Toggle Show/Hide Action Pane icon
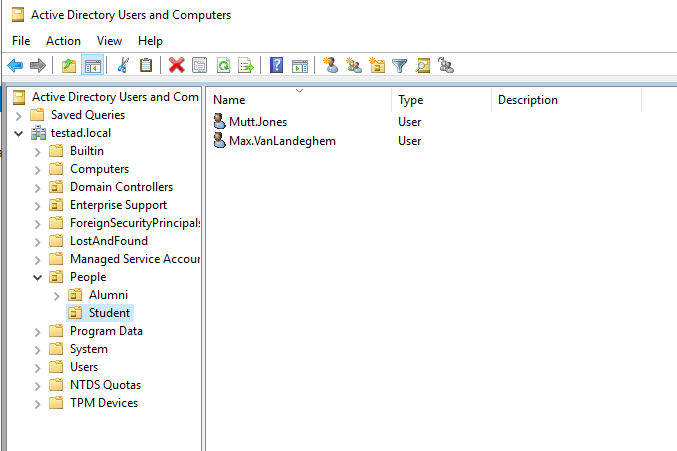The width and height of the screenshot is (677, 451). click(x=300, y=66)
